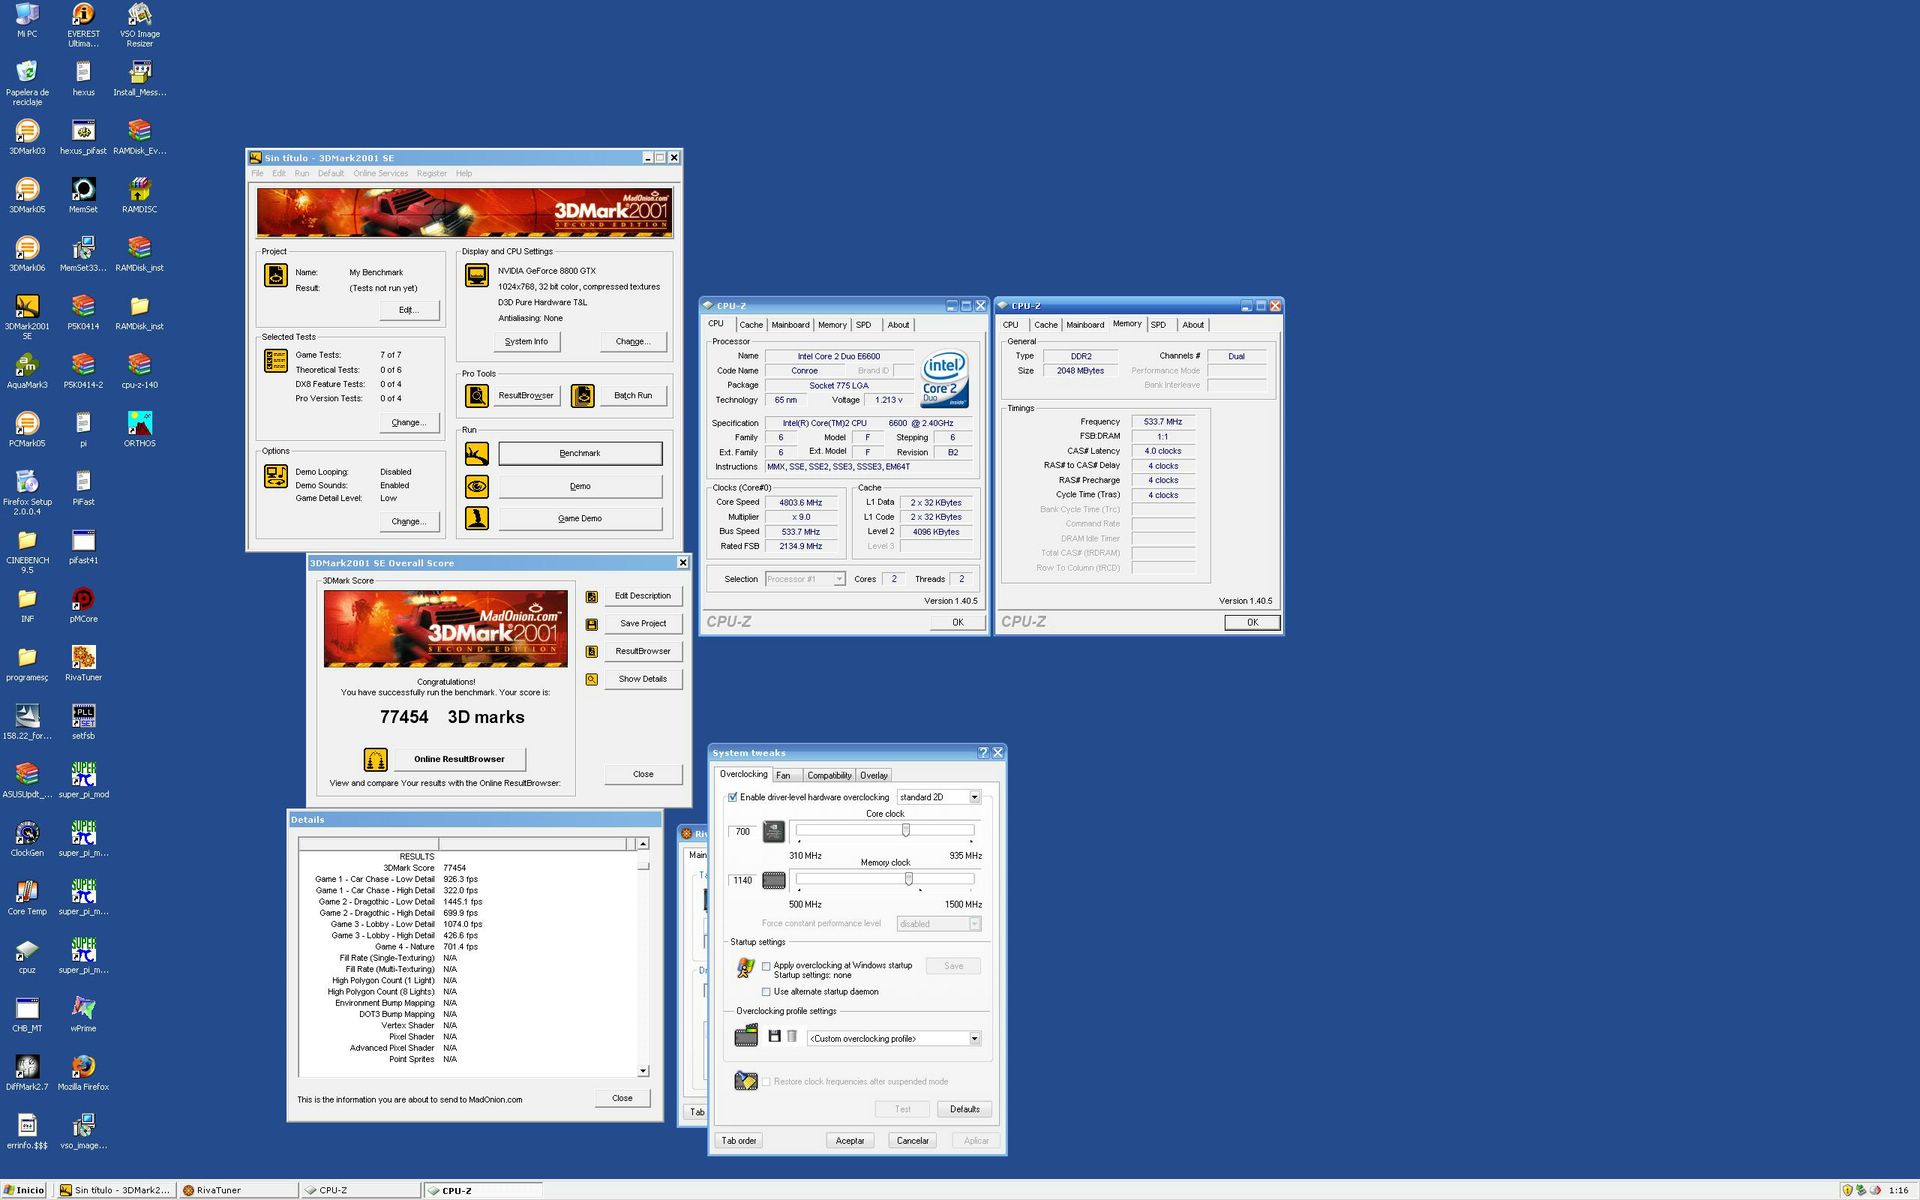Open the Cache tab in left CPU-Z window
This screenshot has width=1920, height=1200.
click(x=751, y=325)
